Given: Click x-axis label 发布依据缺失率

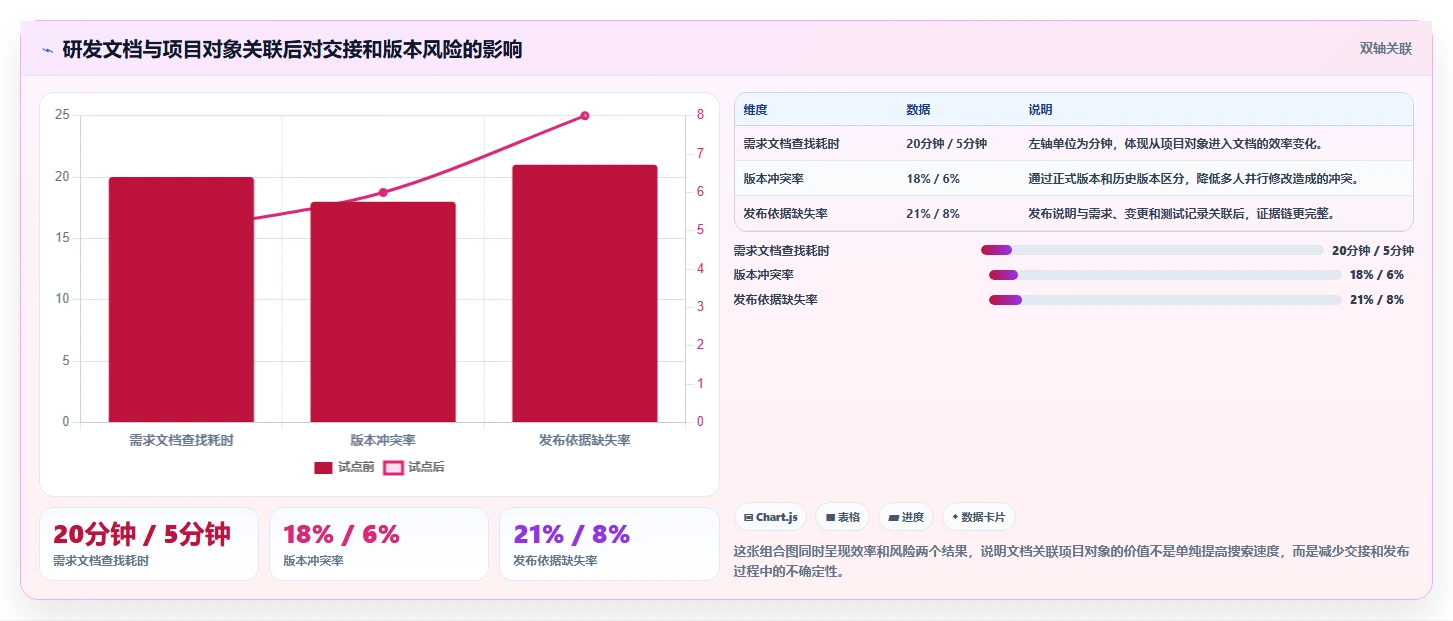Looking at the screenshot, I should pos(585,440).
